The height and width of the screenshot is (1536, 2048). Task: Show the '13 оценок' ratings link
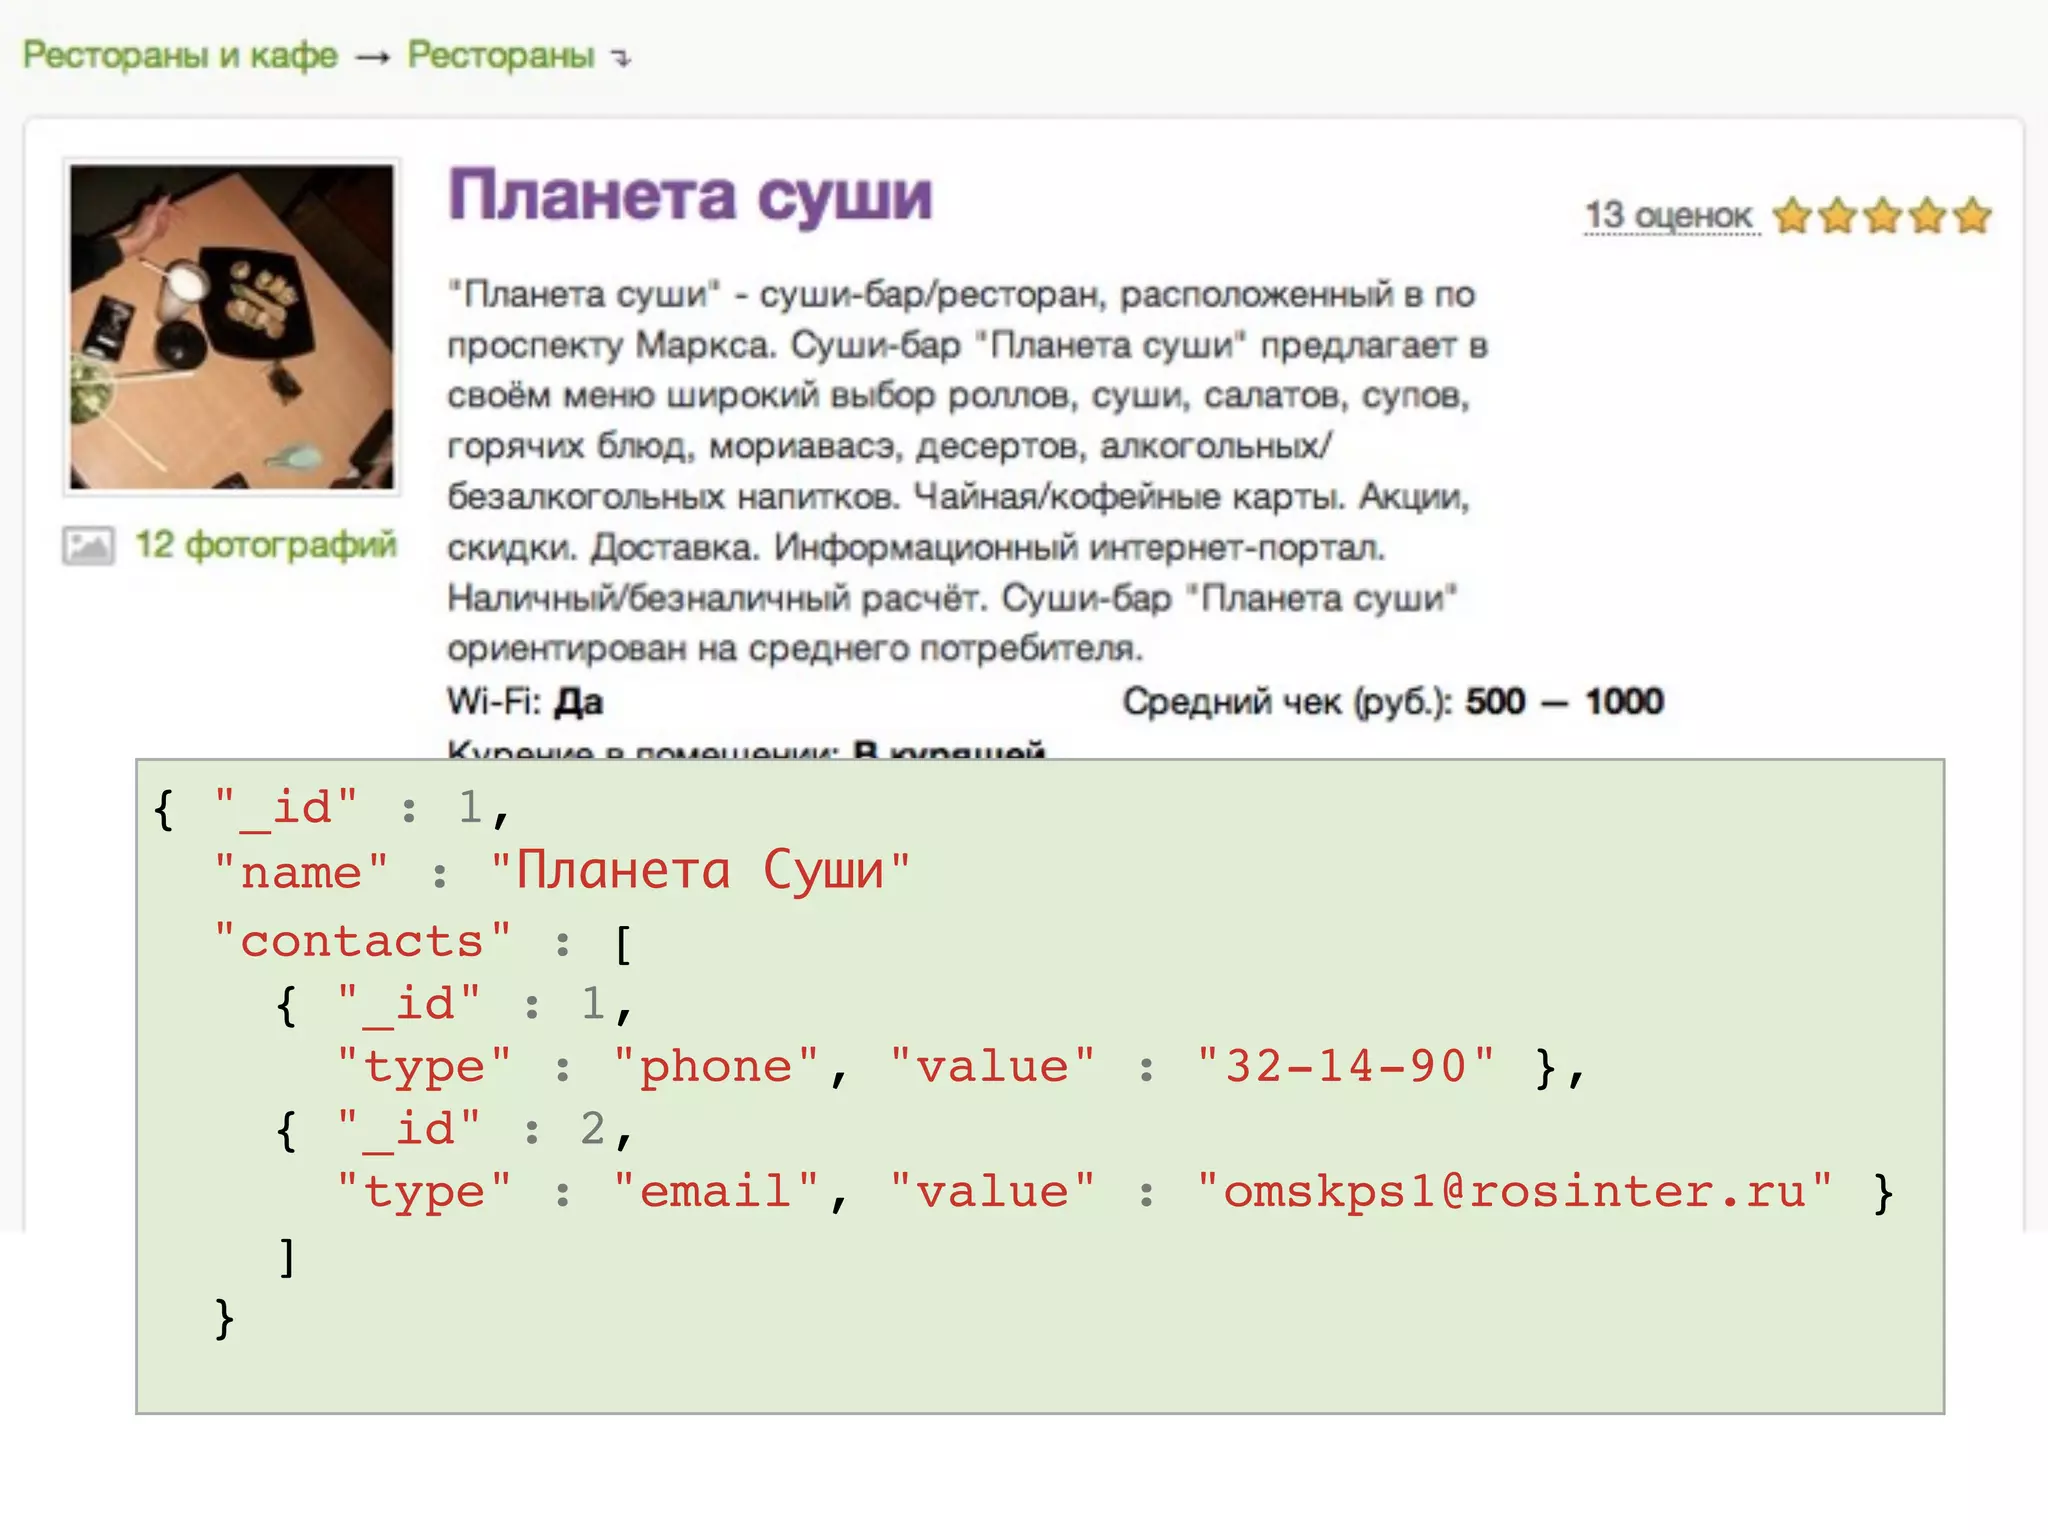[1670, 215]
